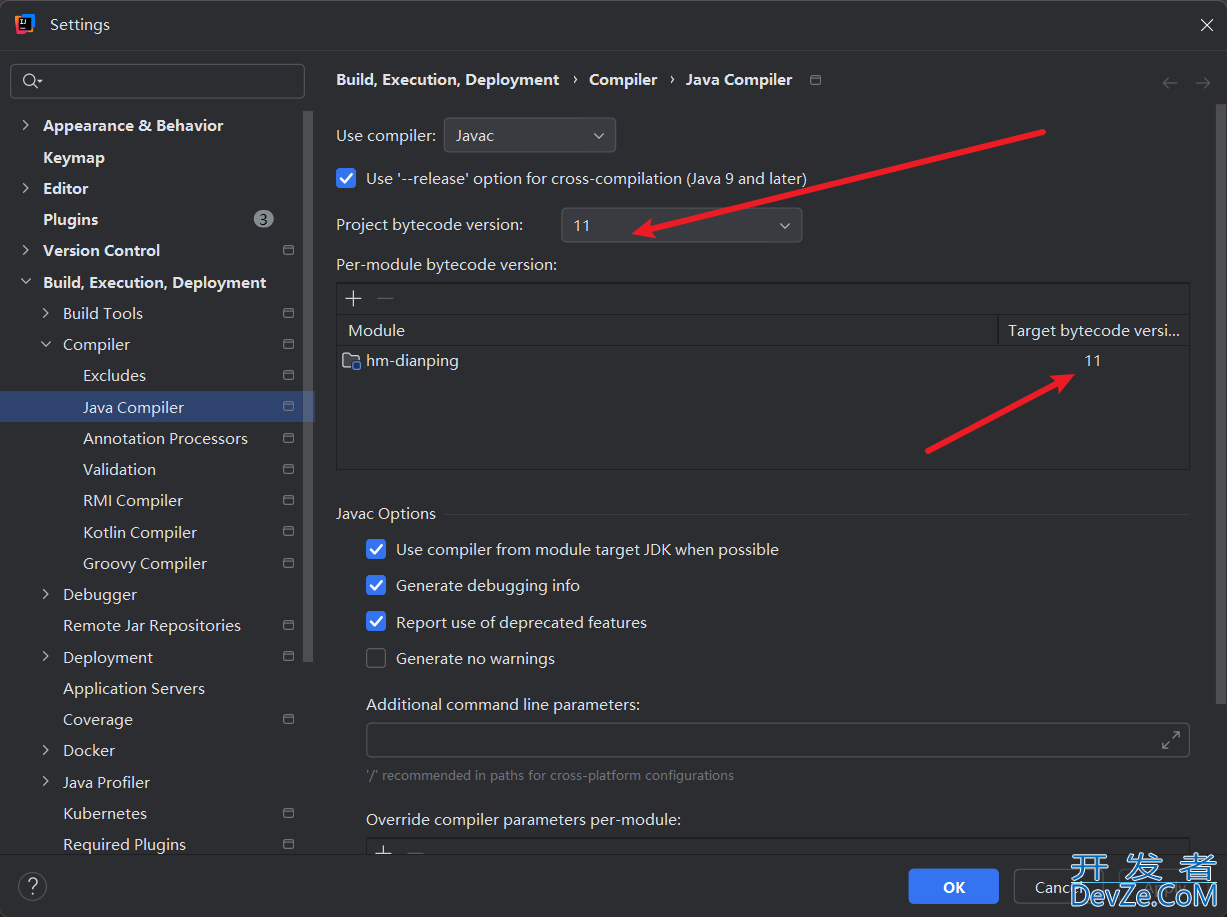Select the hm-dianping module row
Screen dimensions: 1227x917
click(x=763, y=361)
